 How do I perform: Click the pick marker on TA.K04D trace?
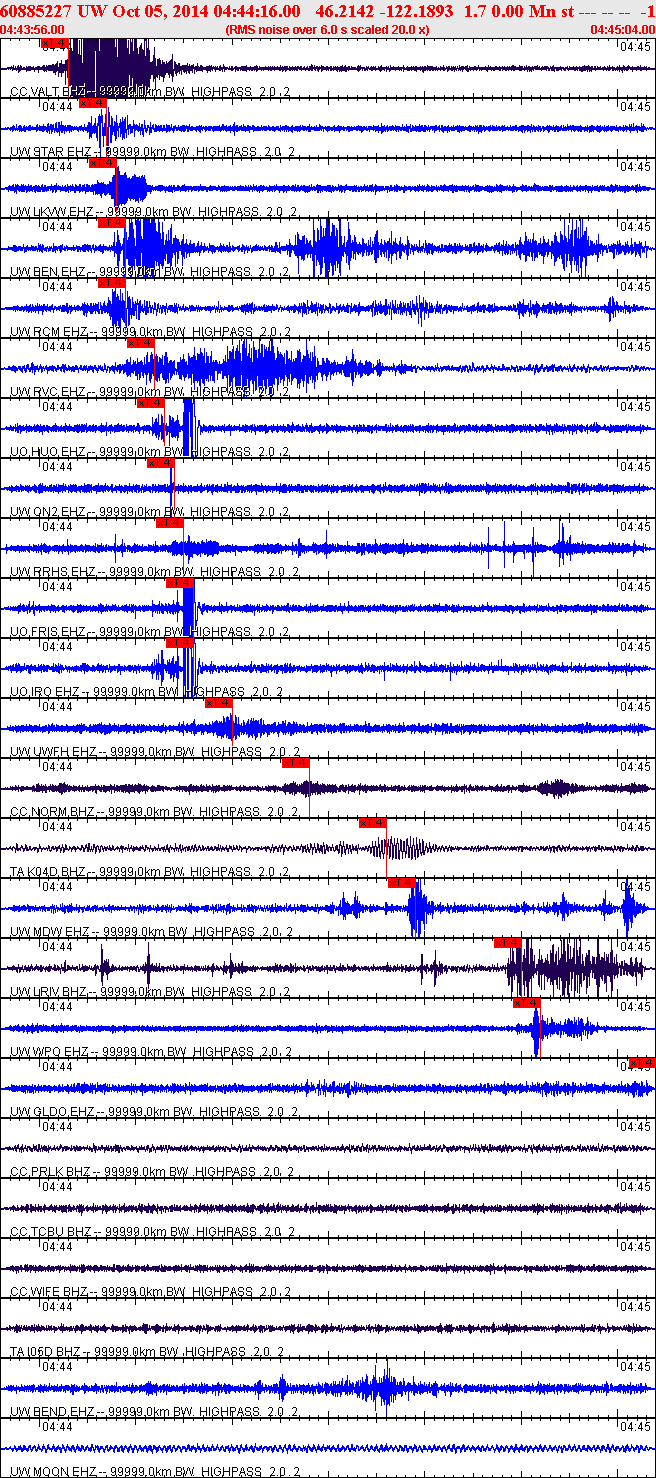[x=373, y=823]
